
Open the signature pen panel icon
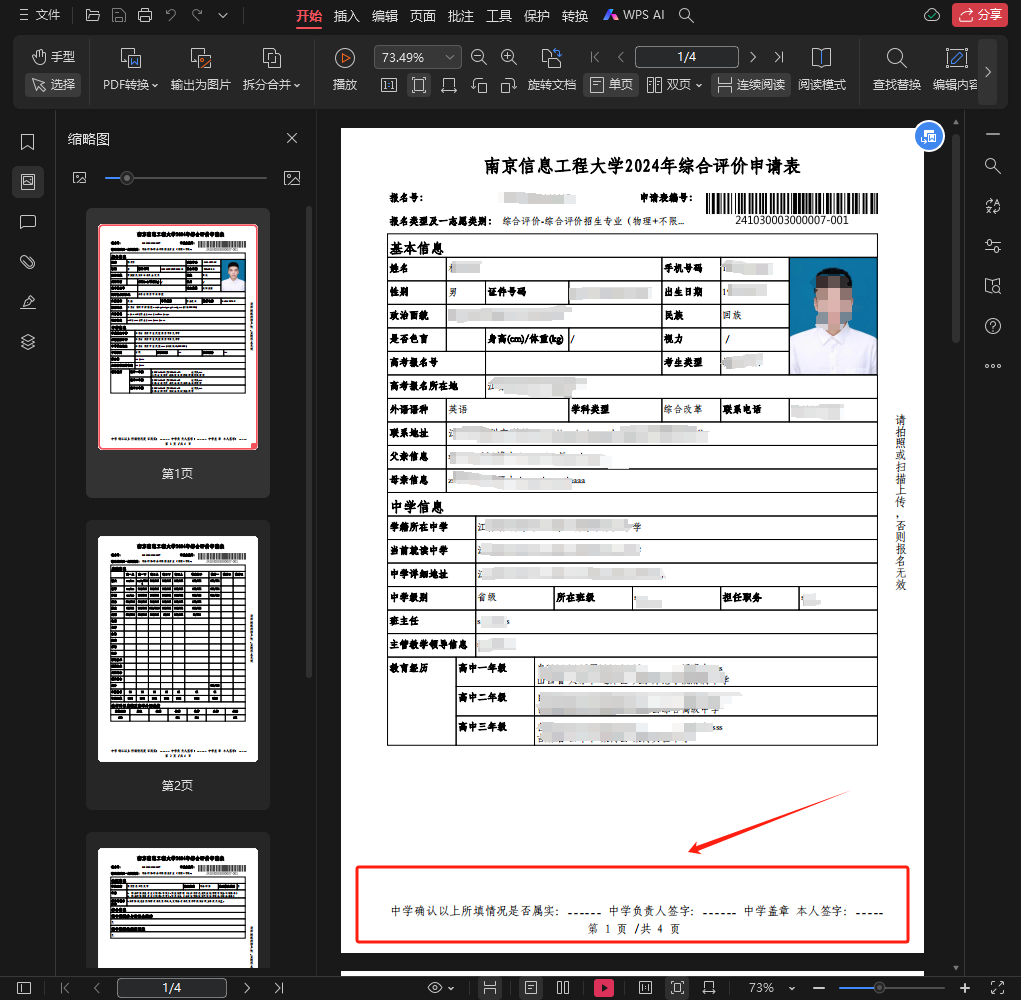tap(27, 302)
